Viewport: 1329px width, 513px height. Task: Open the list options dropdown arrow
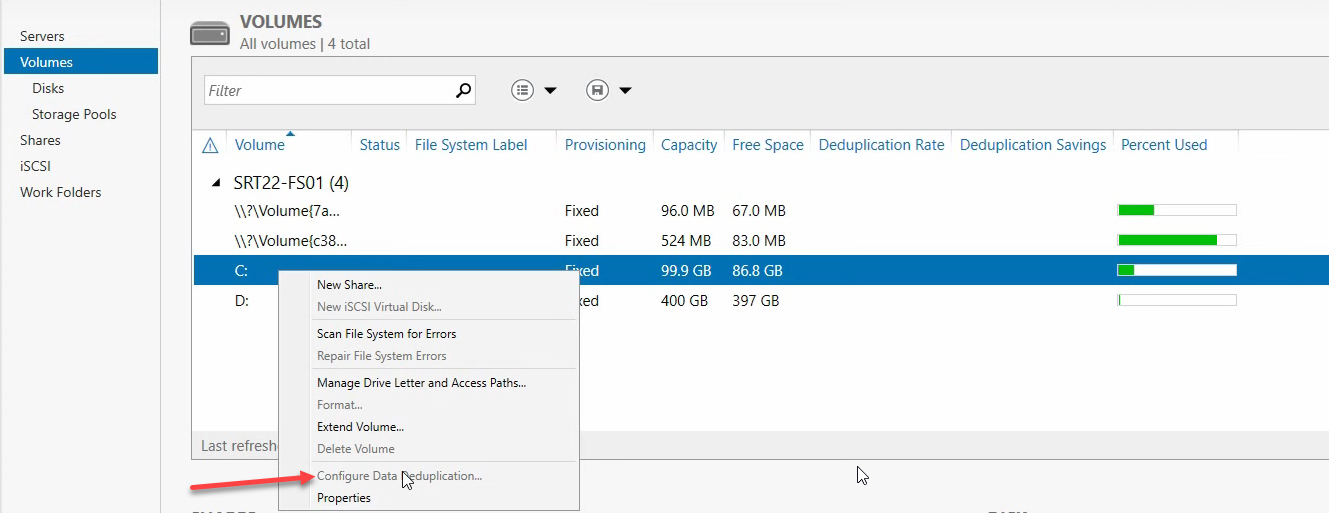tap(550, 90)
